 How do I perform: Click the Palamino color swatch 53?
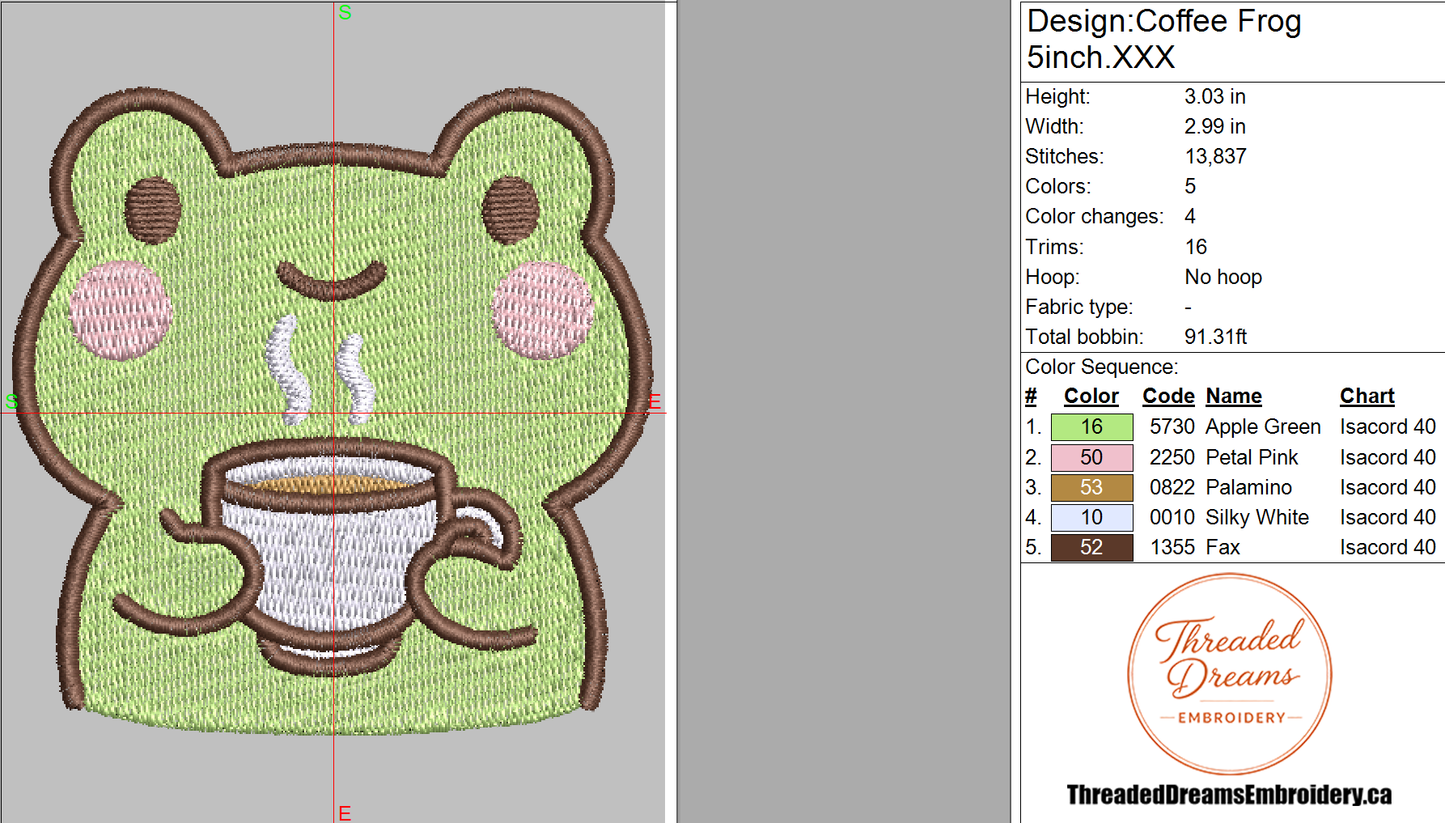pos(1092,487)
